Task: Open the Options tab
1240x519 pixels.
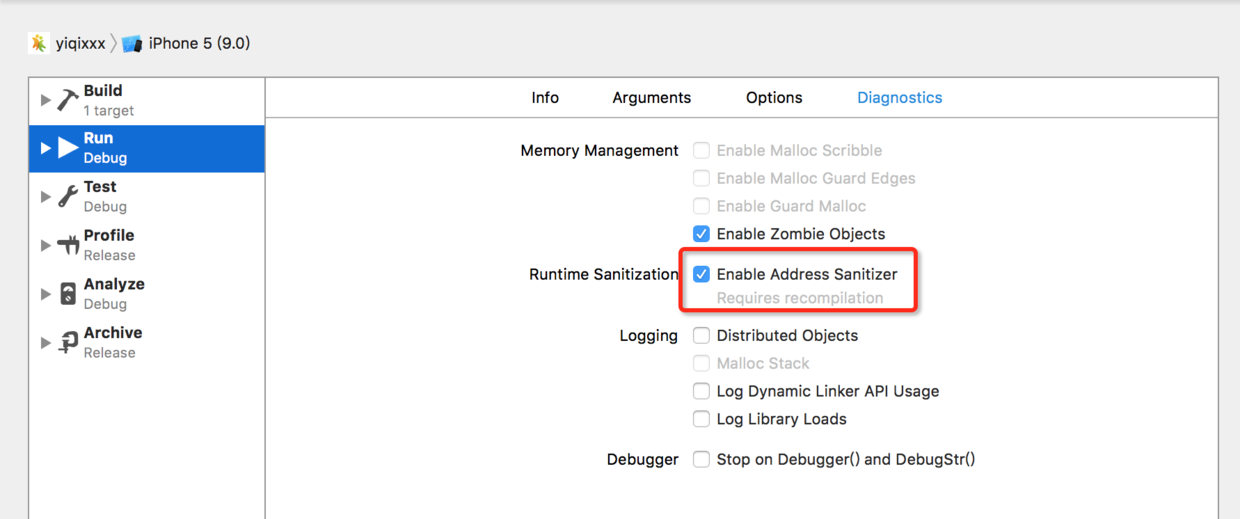Action: click(x=774, y=97)
